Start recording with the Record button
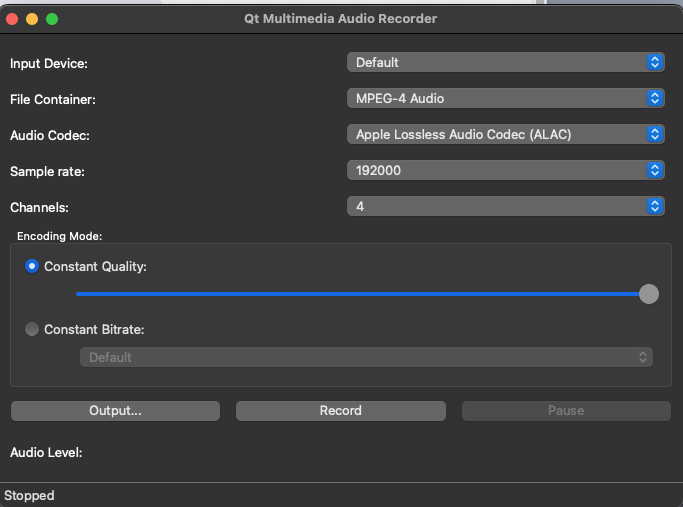The image size is (683, 507). (341, 411)
